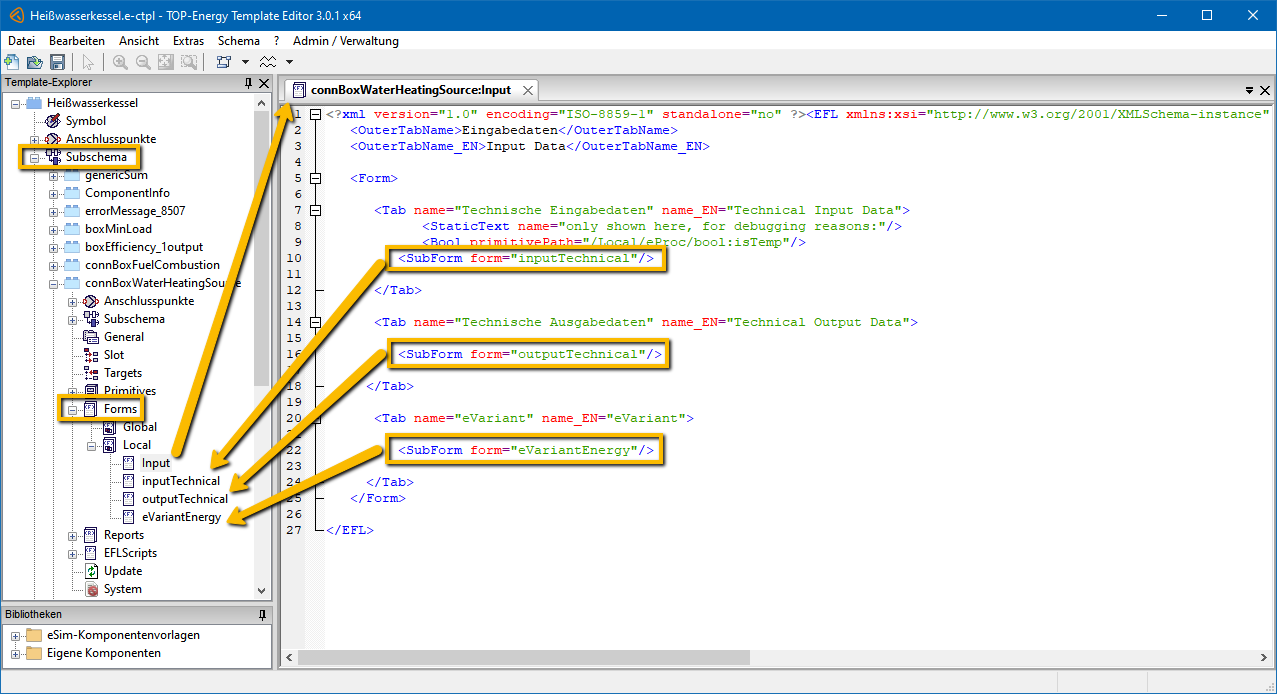Viewport: 1277px width, 694px height.
Task: Click the Slot item icon in tree
Action: (x=92, y=355)
